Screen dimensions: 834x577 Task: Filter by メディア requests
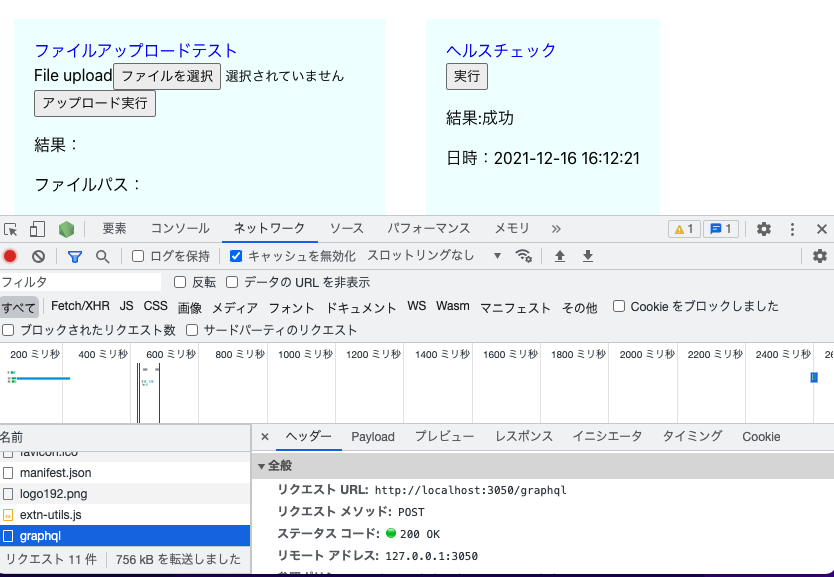point(235,307)
